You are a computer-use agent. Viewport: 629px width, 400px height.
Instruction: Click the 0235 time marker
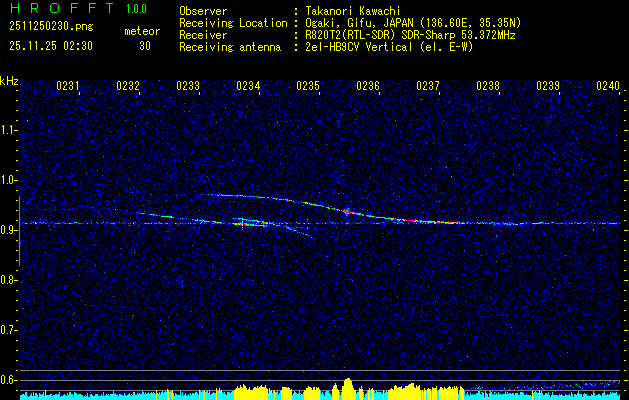click(x=308, y=86)
